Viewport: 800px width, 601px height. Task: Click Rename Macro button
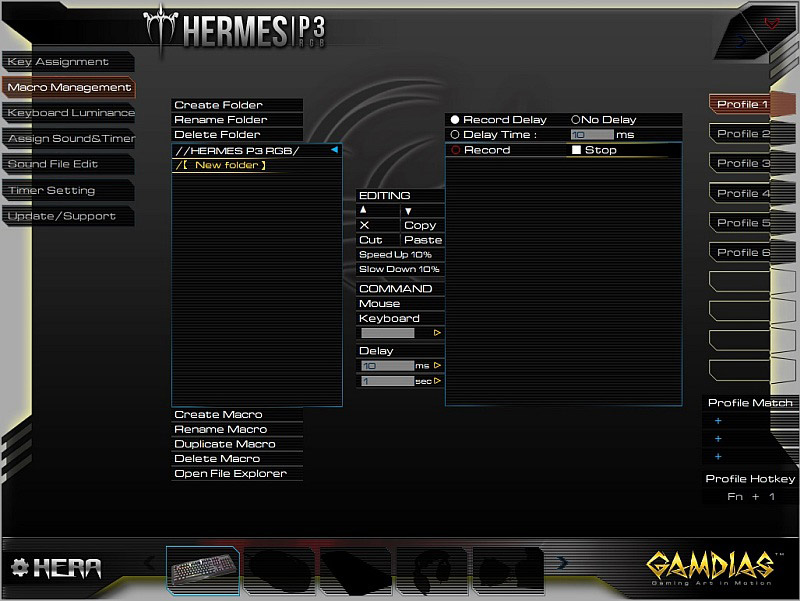[237, 429]
